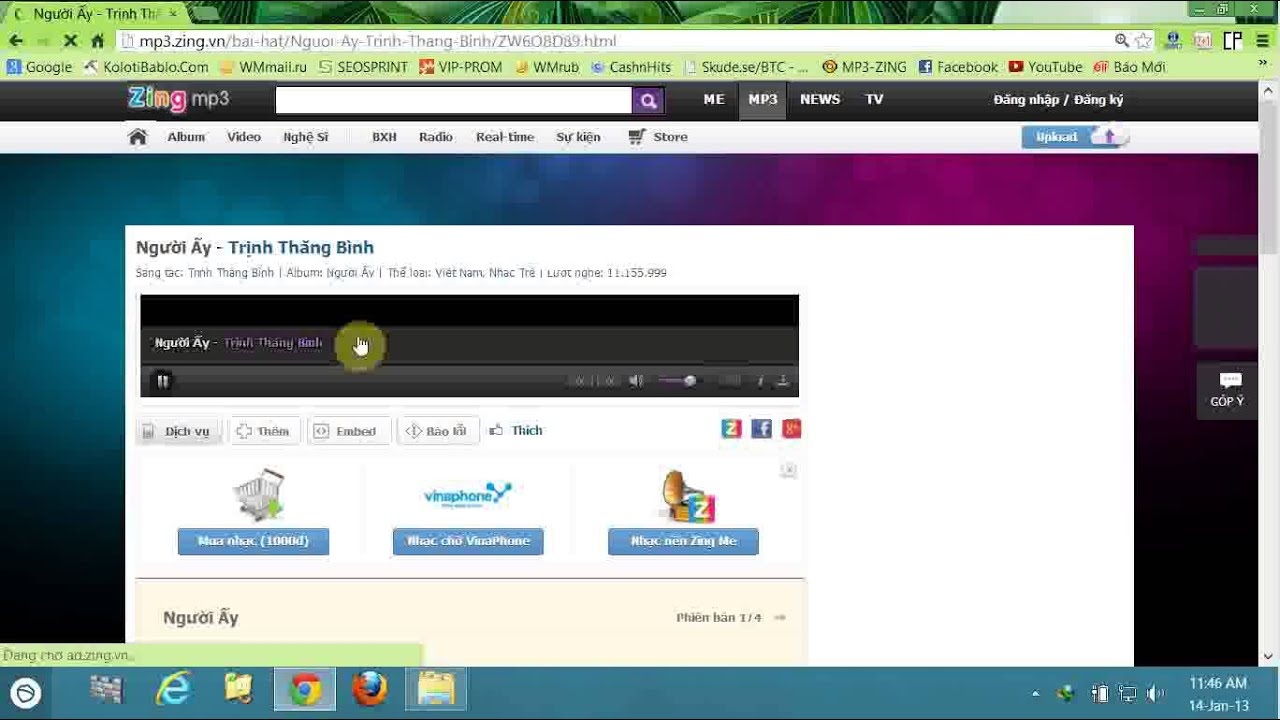Click Mua nhạc (1000đ) button

point(253,541)
